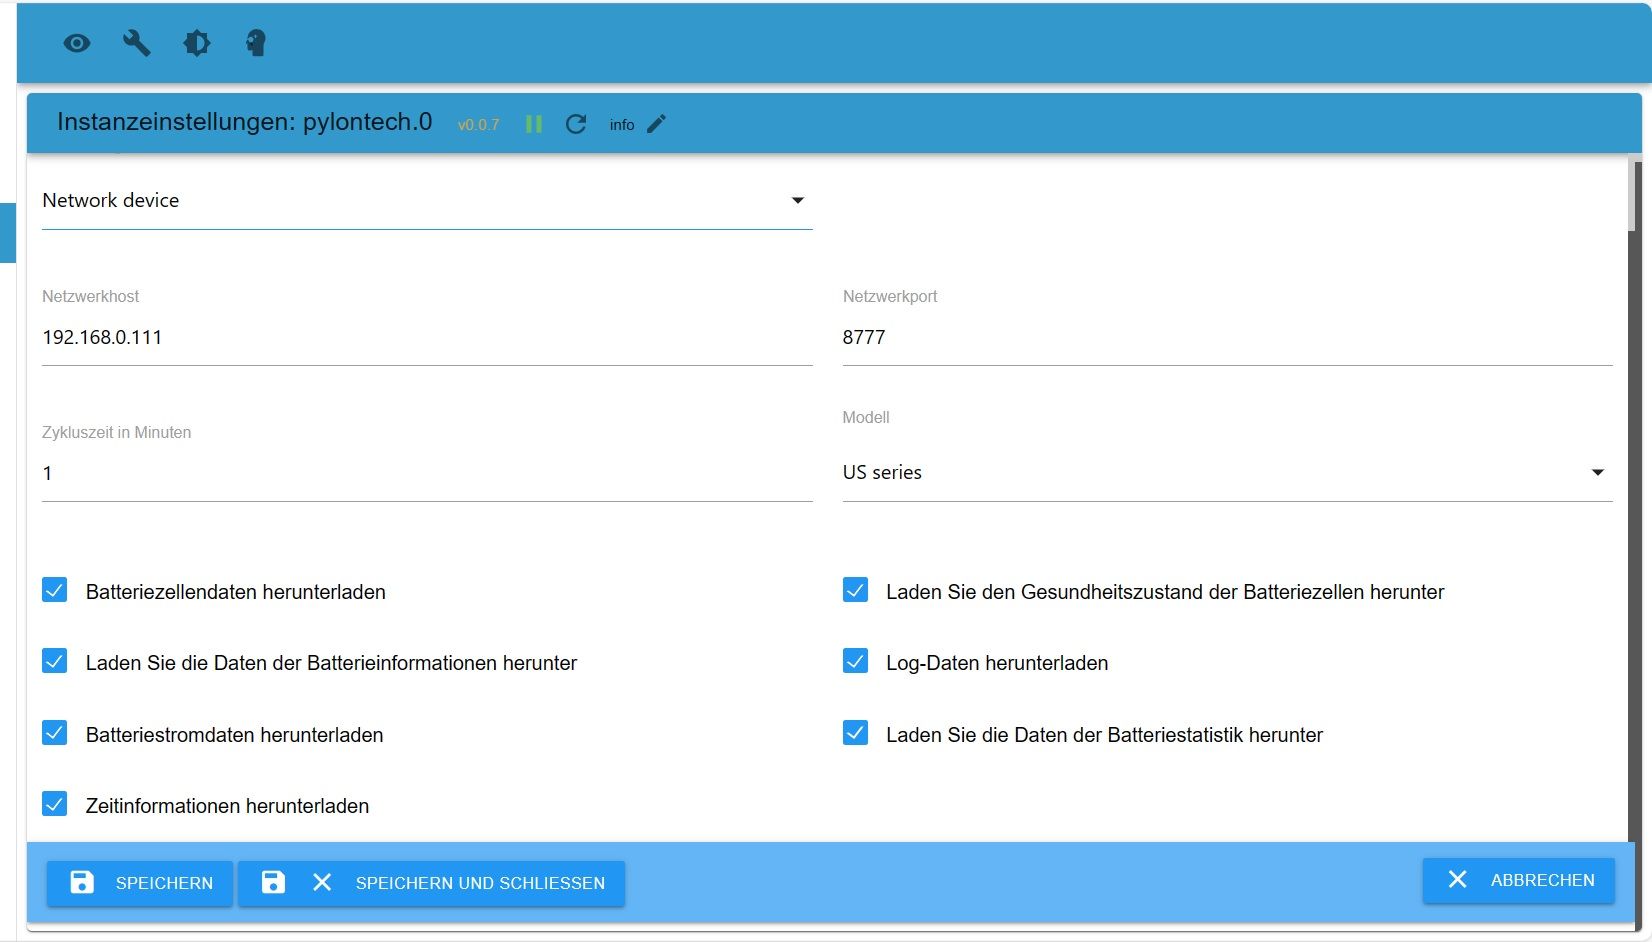
Task: Click the Netzwerkhost field with 192.168.0.111
Action: coord(427,337)
